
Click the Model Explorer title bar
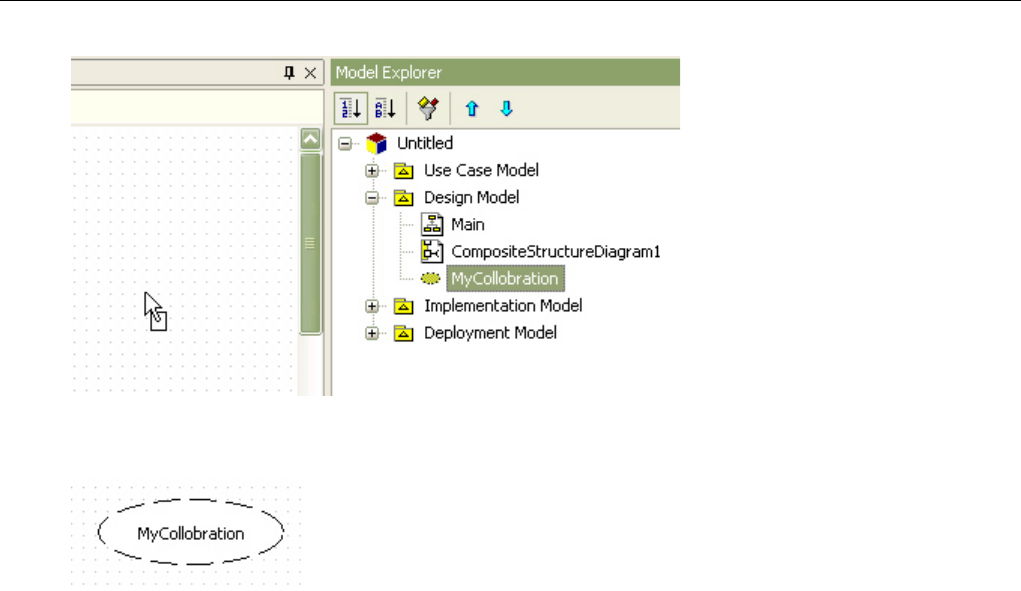click(505, 72)
